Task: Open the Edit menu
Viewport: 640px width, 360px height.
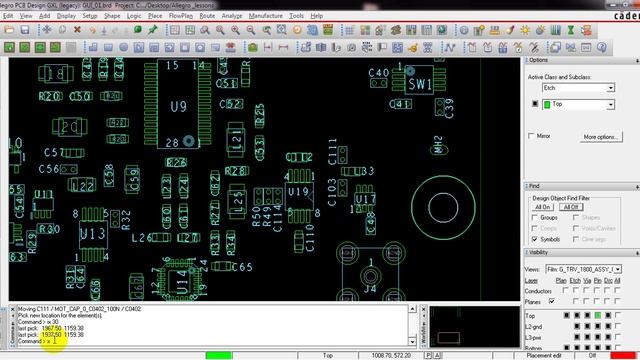Action: pyautogui.click(x=8, y=16)
